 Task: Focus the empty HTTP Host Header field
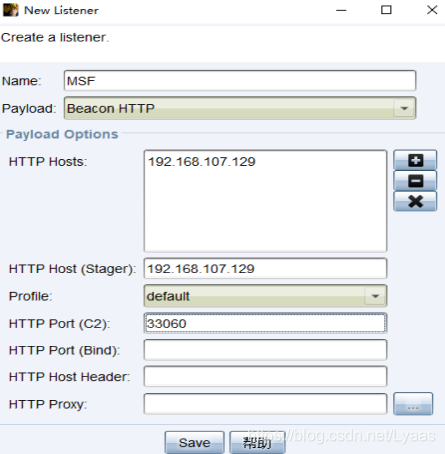pyautogui.click(x=265, y=377)
